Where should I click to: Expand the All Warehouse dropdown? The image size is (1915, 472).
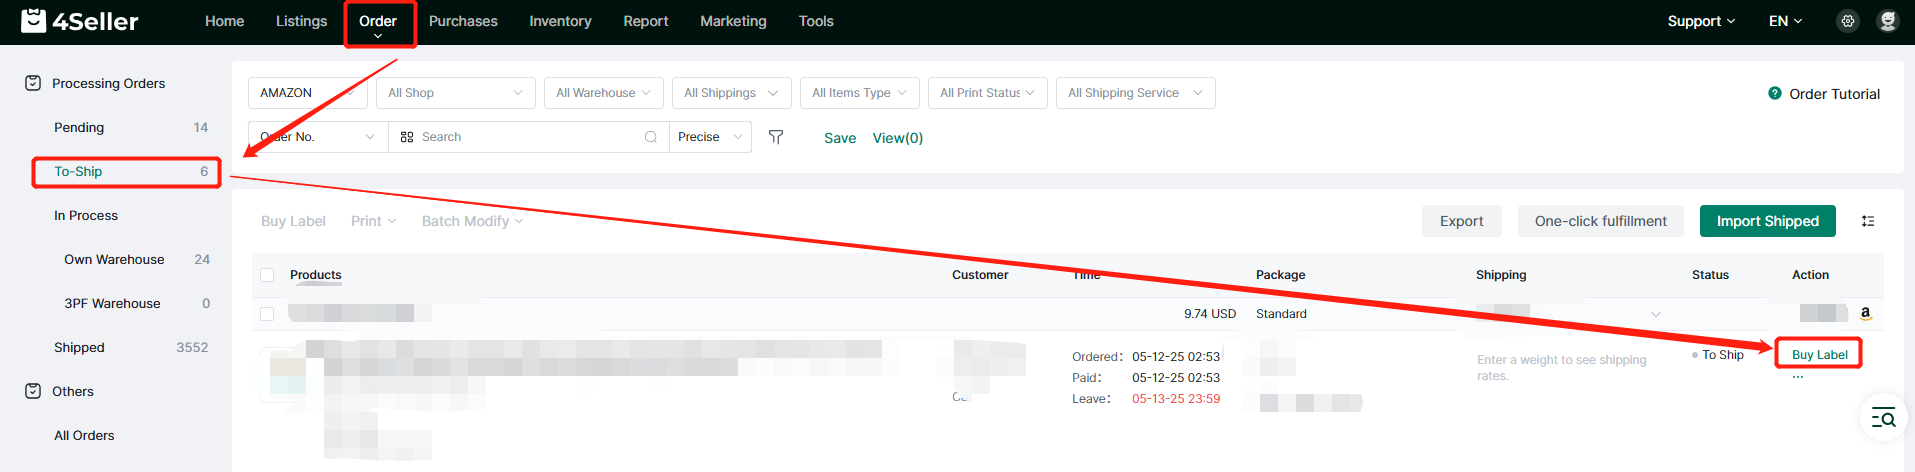point(604,93)
